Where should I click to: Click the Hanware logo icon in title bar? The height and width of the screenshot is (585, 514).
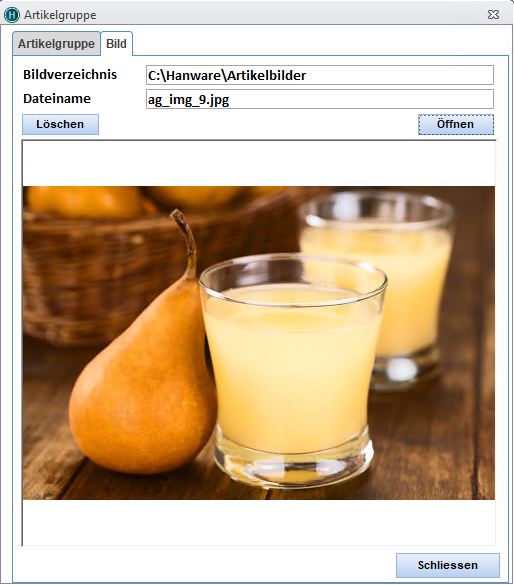12,15
